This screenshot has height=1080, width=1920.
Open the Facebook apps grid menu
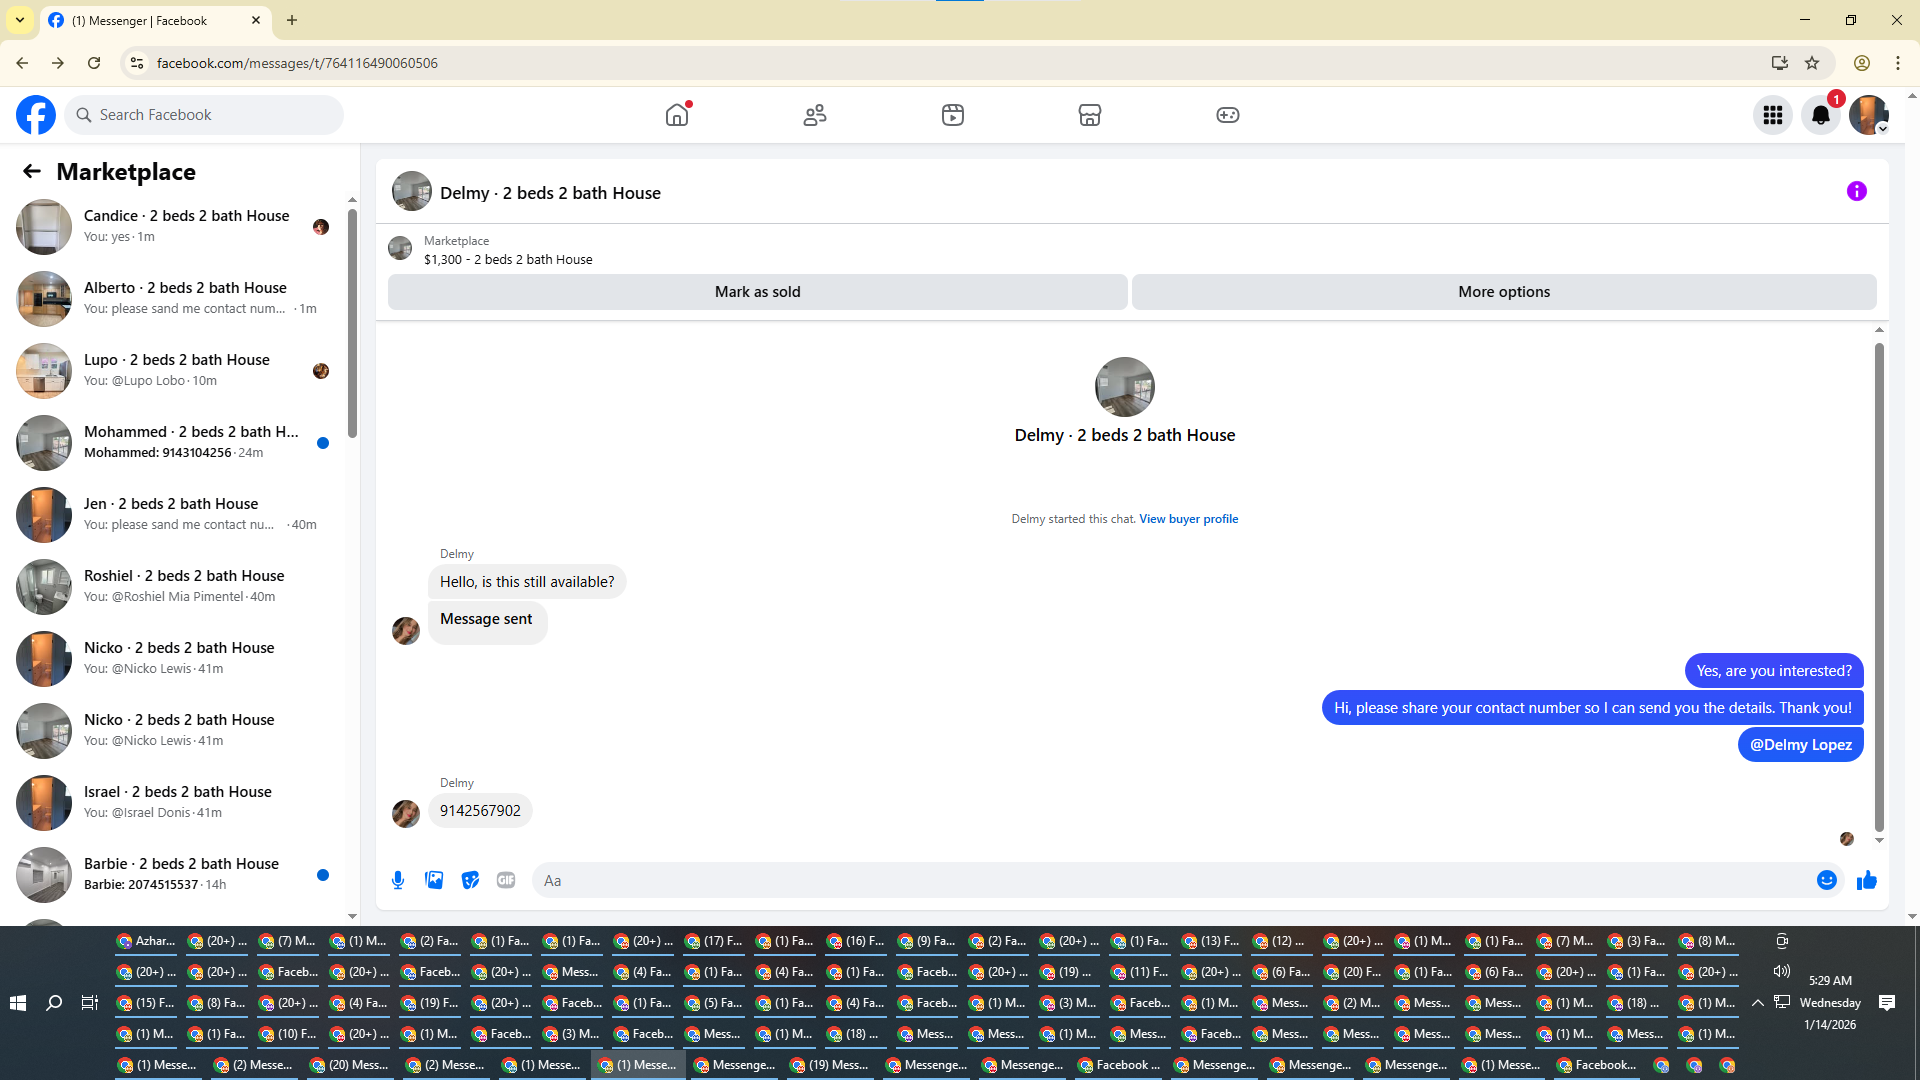pos(1772,115)
